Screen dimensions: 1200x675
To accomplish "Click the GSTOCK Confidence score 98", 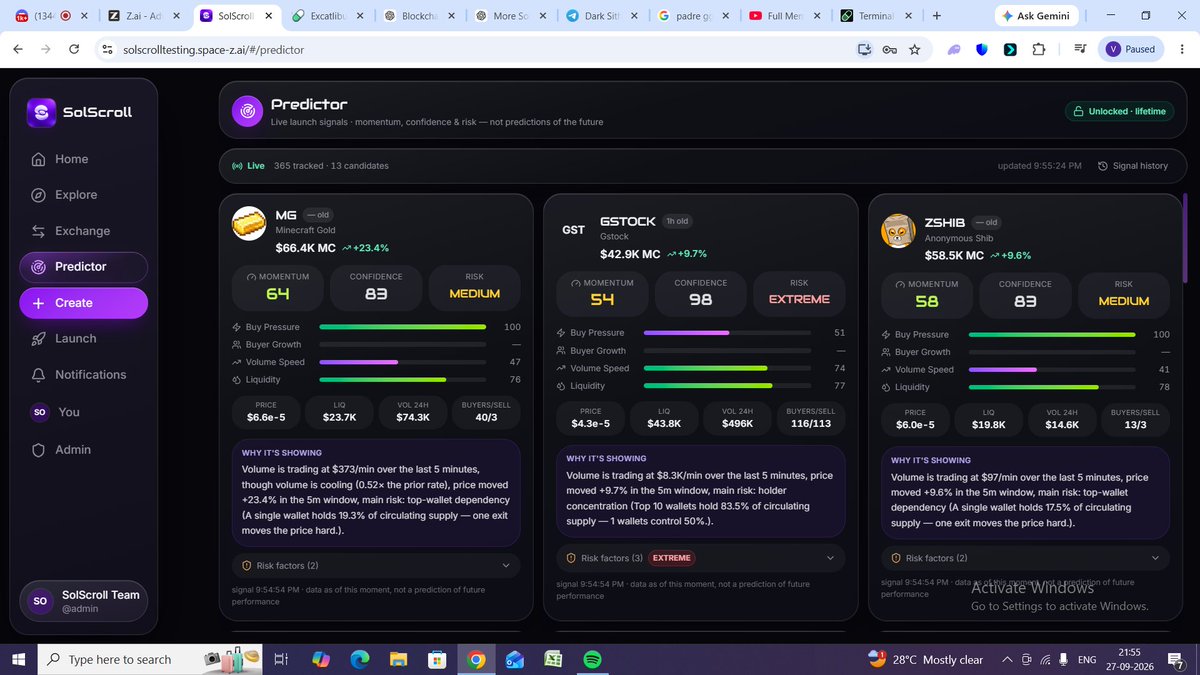I will click(x=701, y=300).
